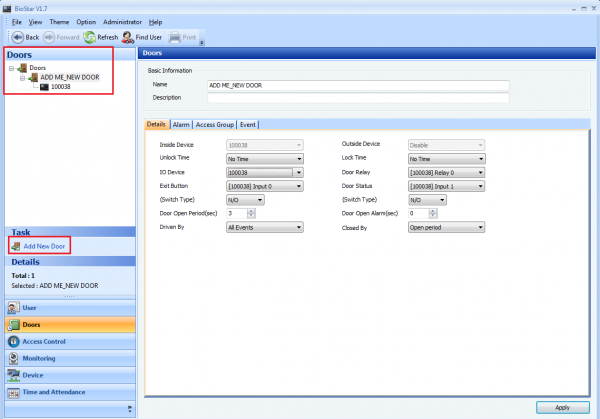The height and width of the screenshot is (419, 600).
Task: Switch to the Device section
Action: [32, 375]
